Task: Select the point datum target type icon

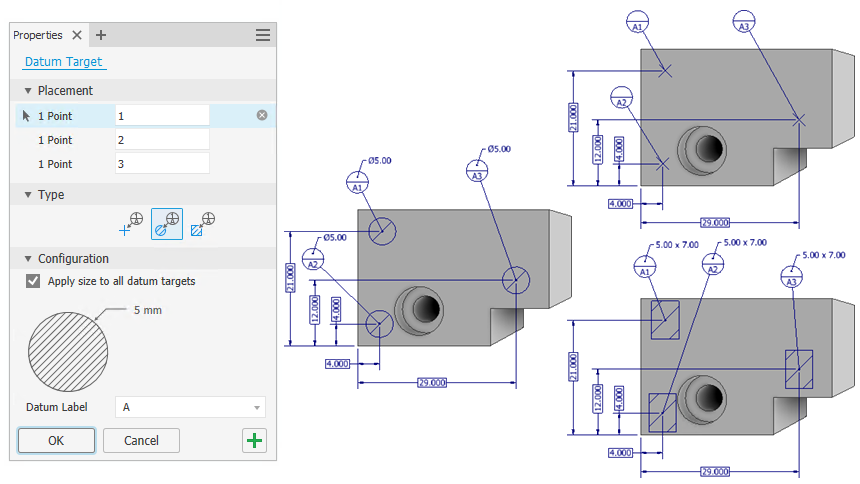Action: [x=131, y=224]
